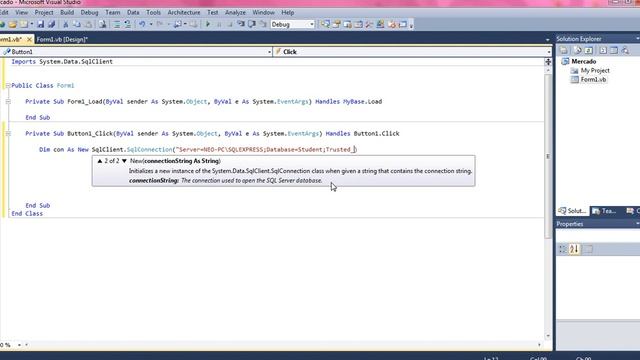Image resolution: width=640 pixels, height=360 pixels.
Task: Click the Step Over debug icon
Action: [252, 24]
